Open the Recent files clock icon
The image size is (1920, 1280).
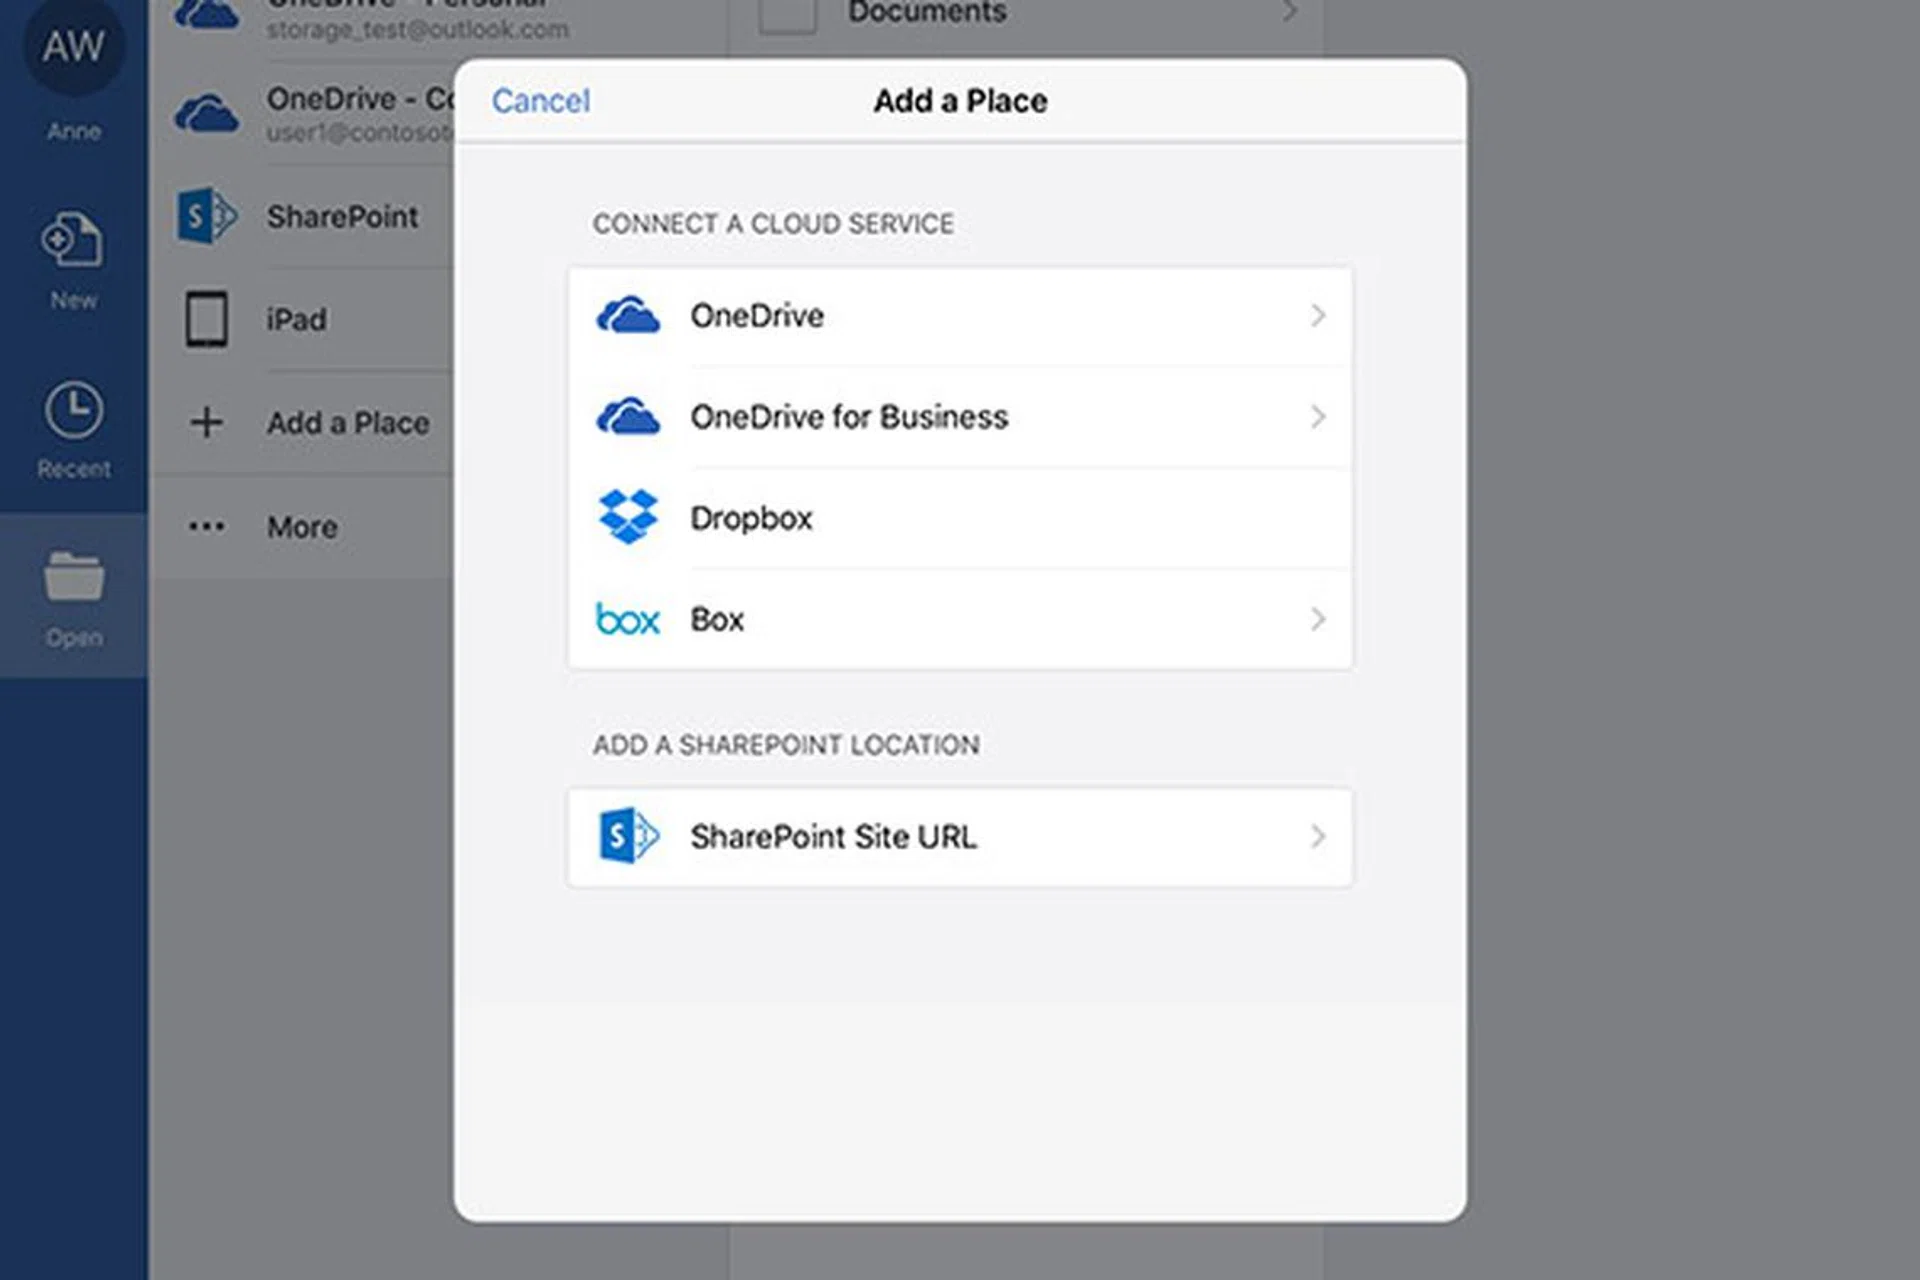[x=73, y=410]
